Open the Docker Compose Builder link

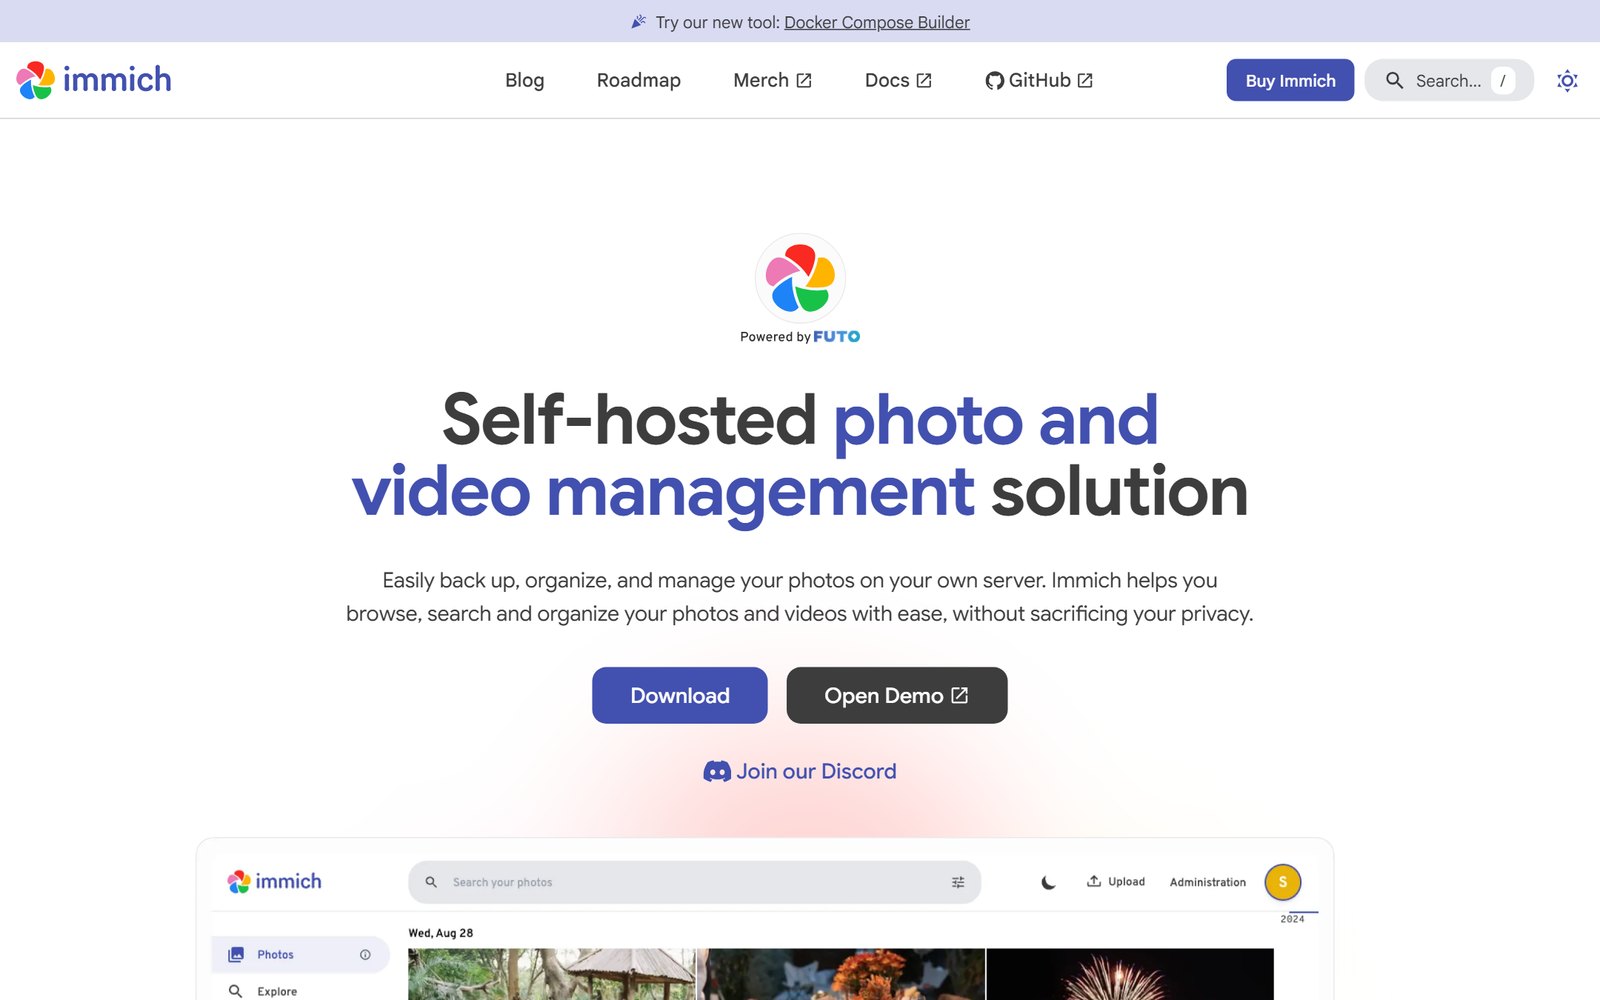click(x=877, y=22)
